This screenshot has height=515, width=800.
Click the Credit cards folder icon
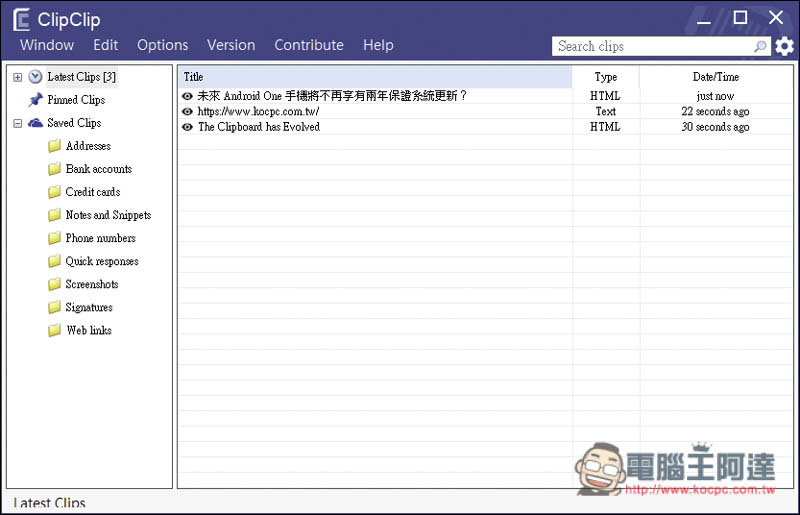(55, 192)
